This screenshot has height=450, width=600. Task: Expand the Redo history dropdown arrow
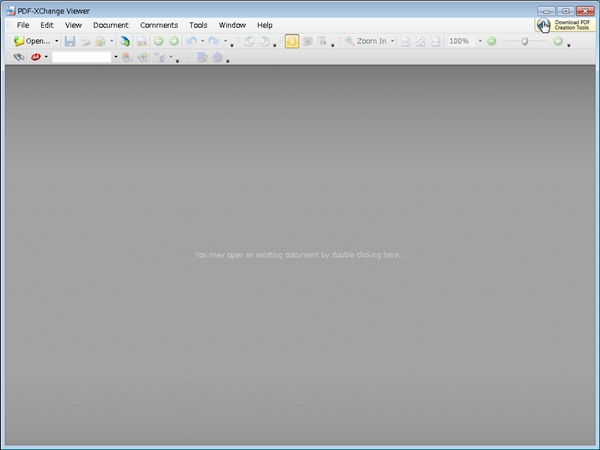coord(225,41)
